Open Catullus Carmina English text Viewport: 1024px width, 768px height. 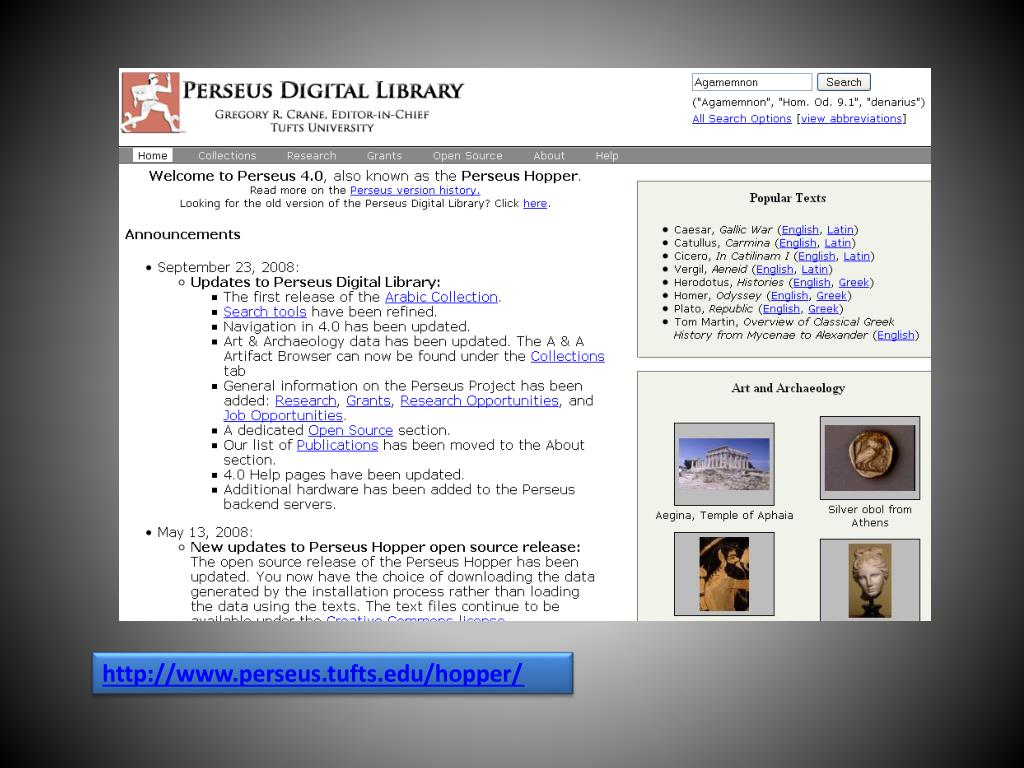(x=797, y=243)
